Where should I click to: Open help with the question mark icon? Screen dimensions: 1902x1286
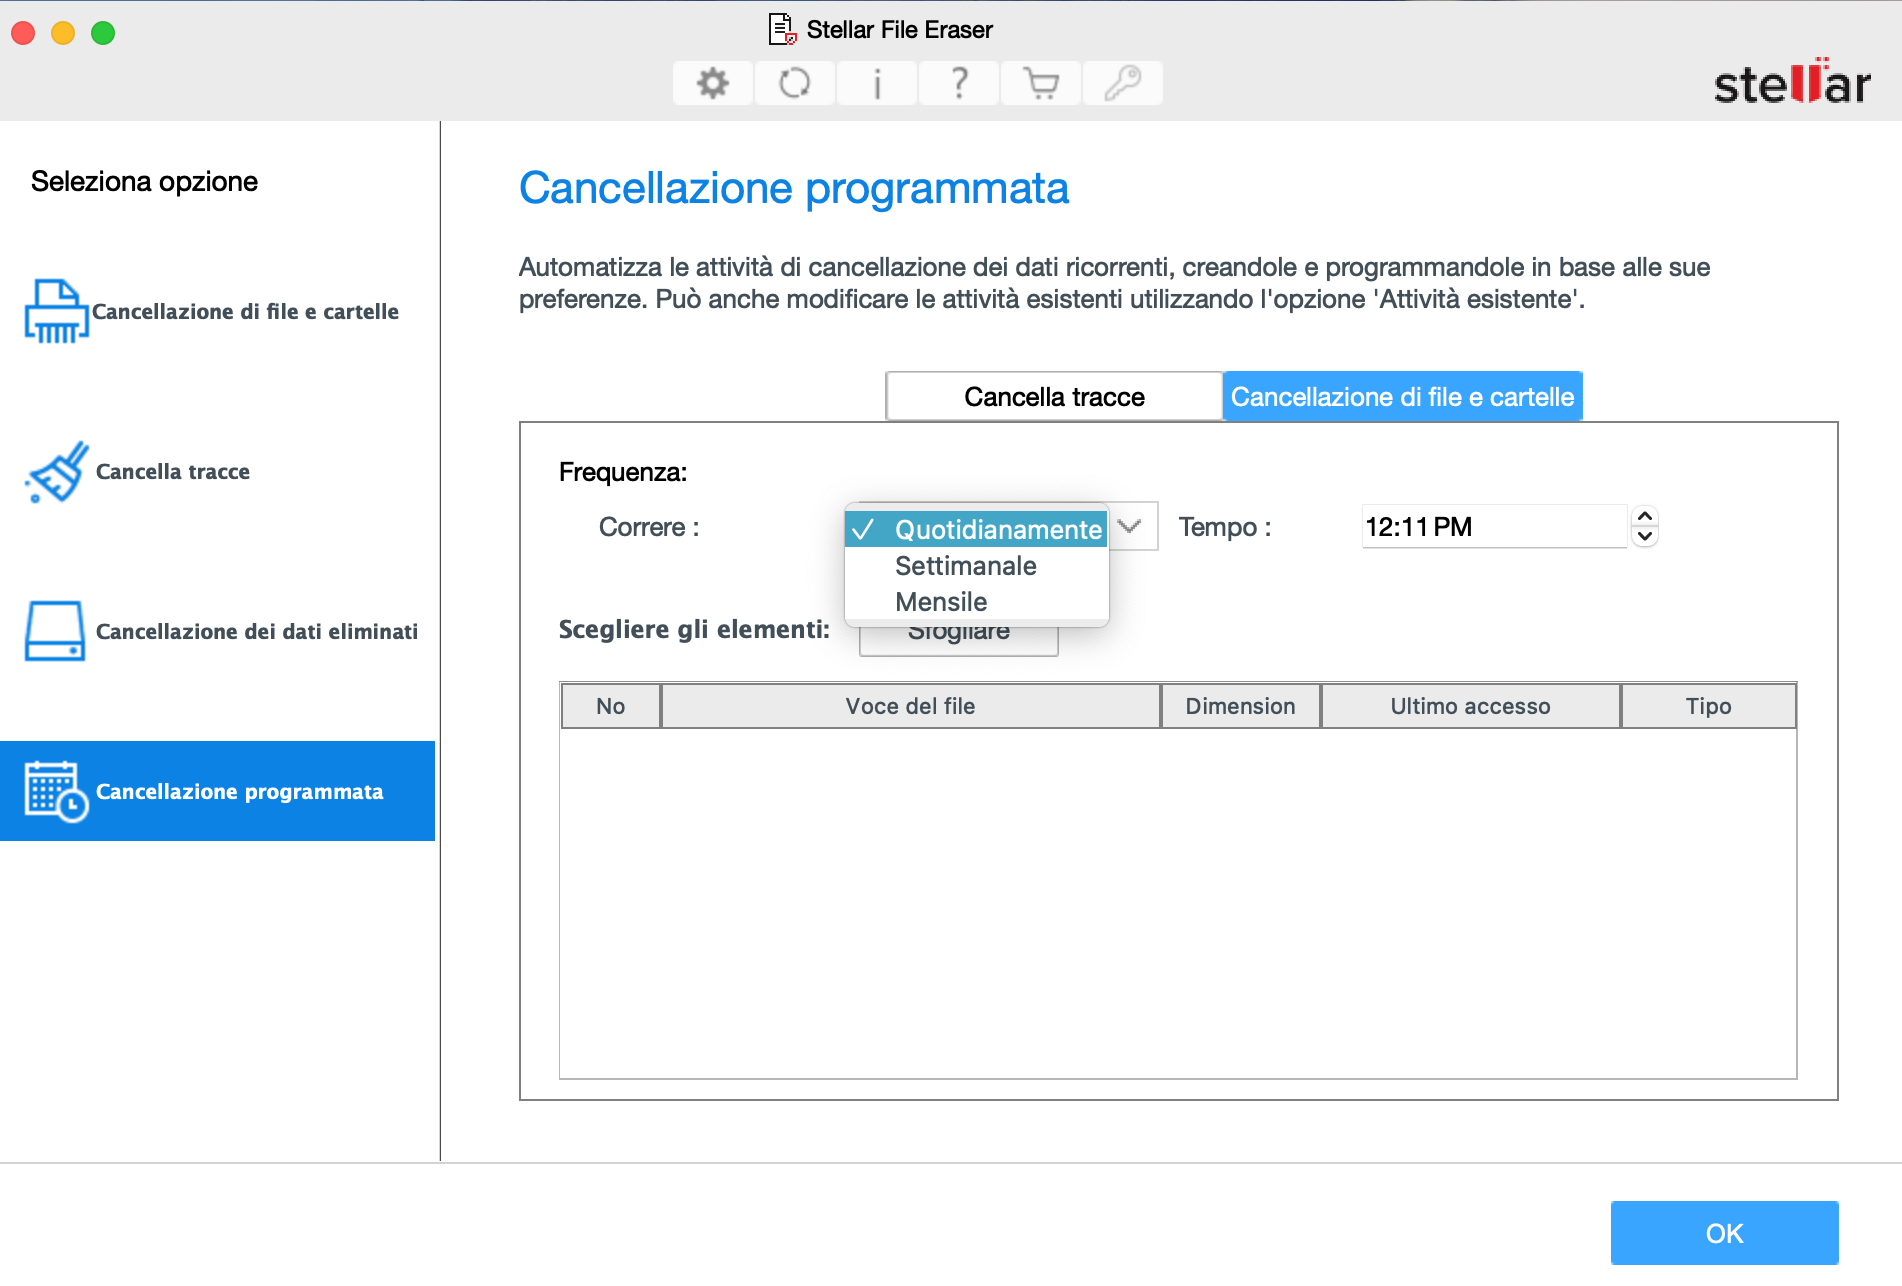tap(959, 83)
